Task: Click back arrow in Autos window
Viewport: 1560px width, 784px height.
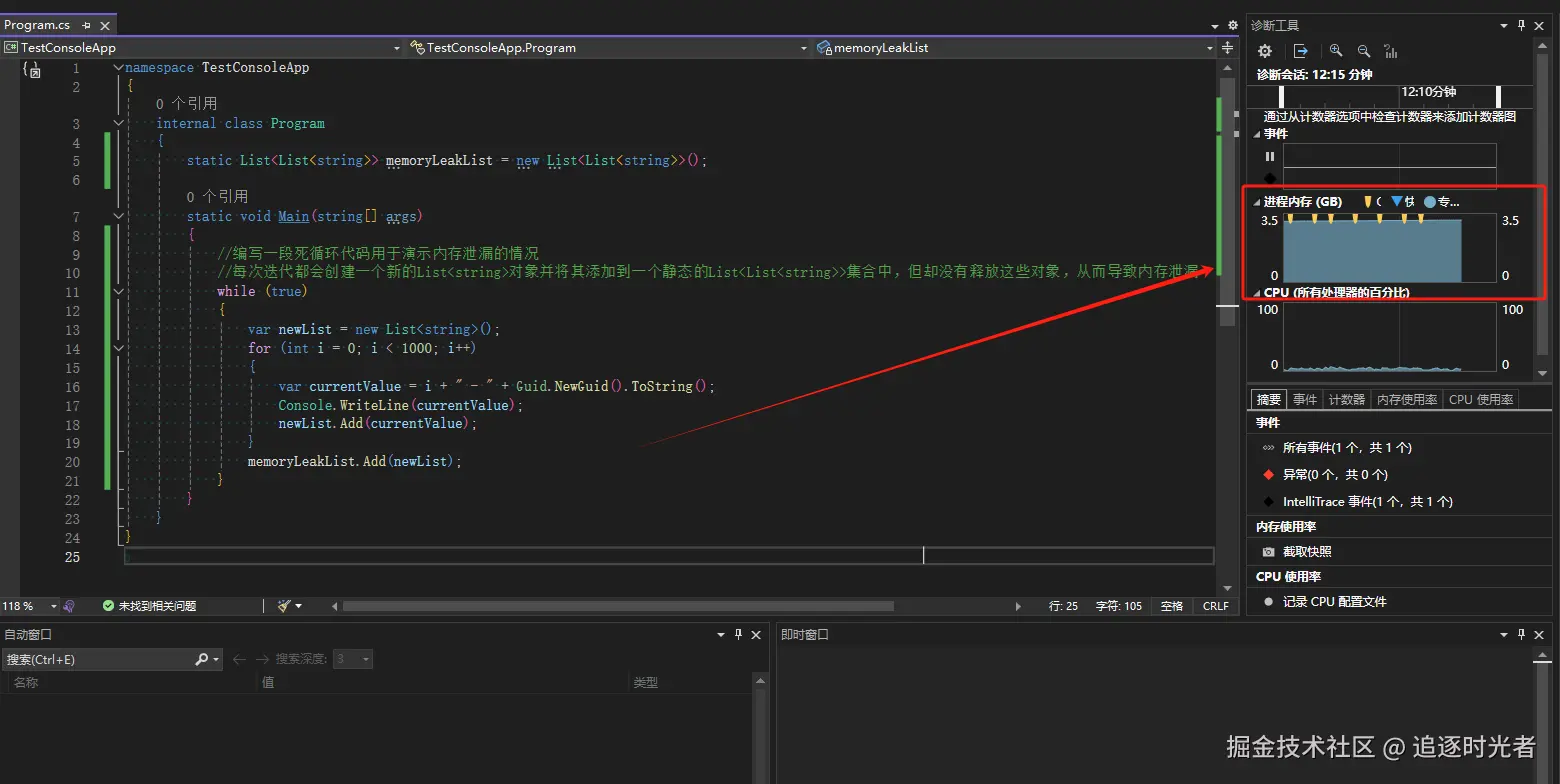Action: click(x=239, y=659)
